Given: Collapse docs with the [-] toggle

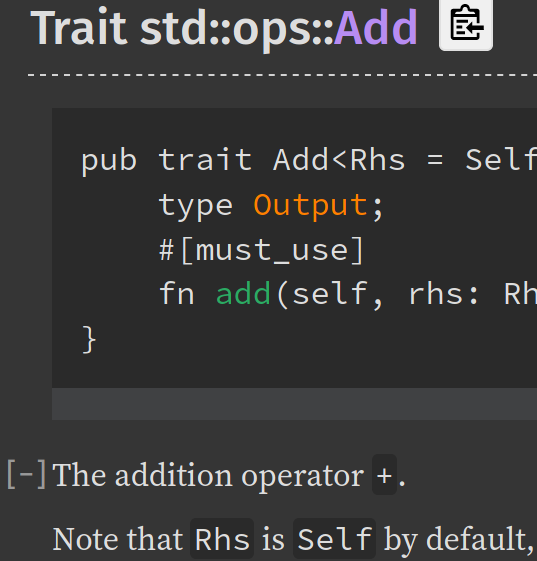Looking at the screenshot, I should [26, 475].
